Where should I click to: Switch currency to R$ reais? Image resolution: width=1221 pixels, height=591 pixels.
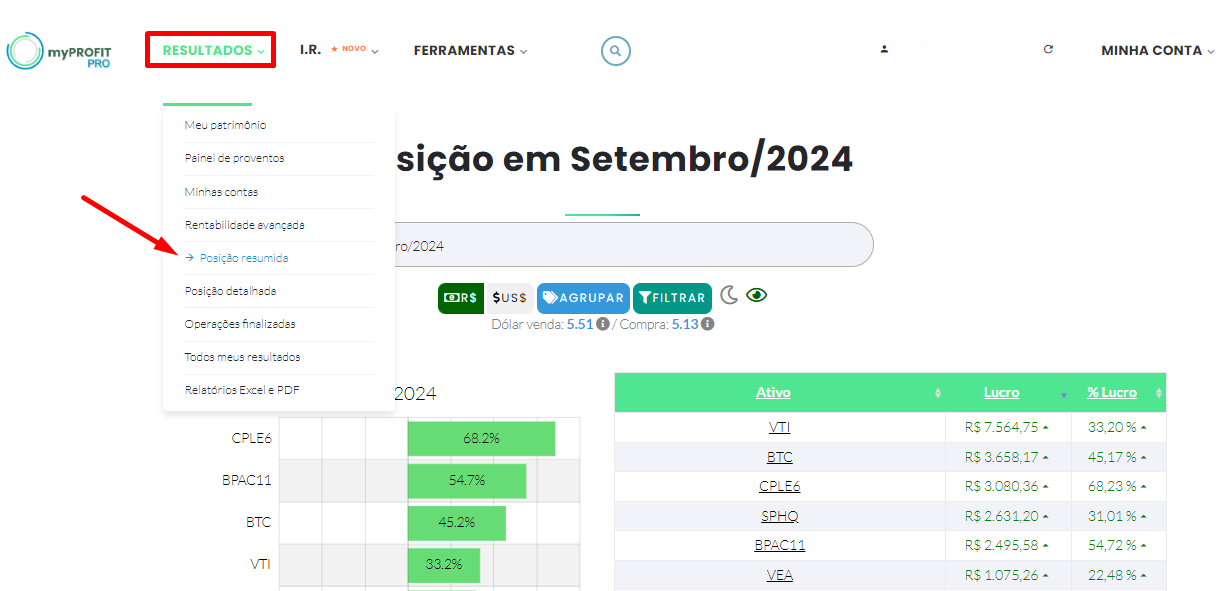click(461, 298)
